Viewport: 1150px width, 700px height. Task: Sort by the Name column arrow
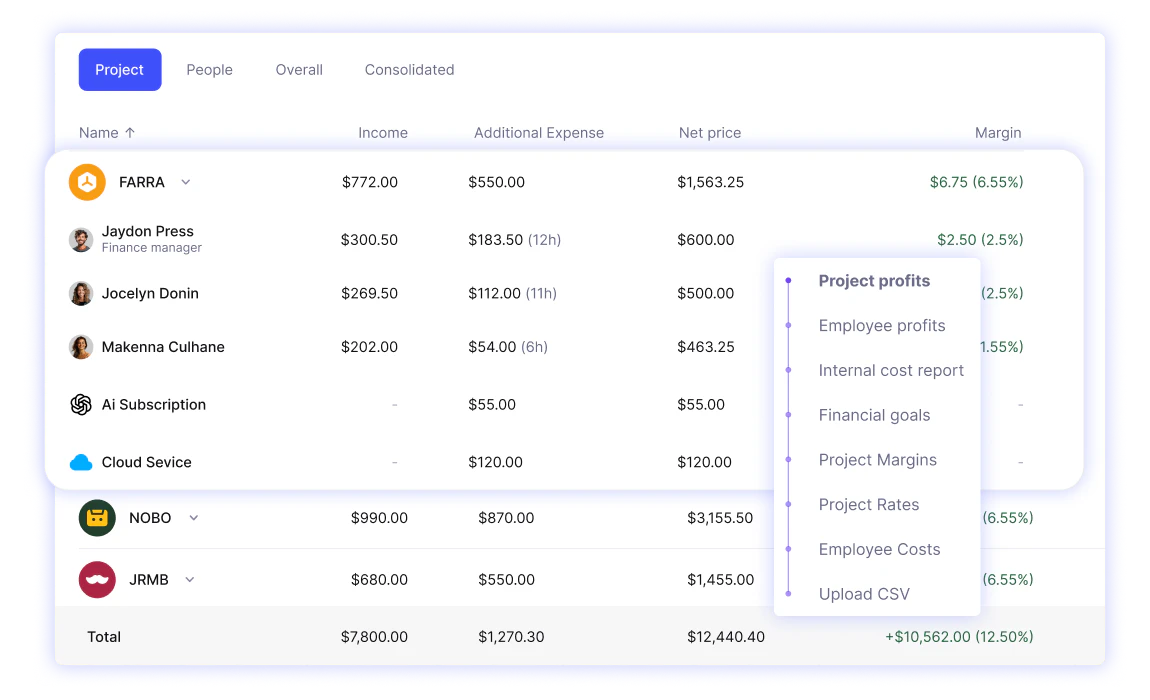(x=130, y=133)
